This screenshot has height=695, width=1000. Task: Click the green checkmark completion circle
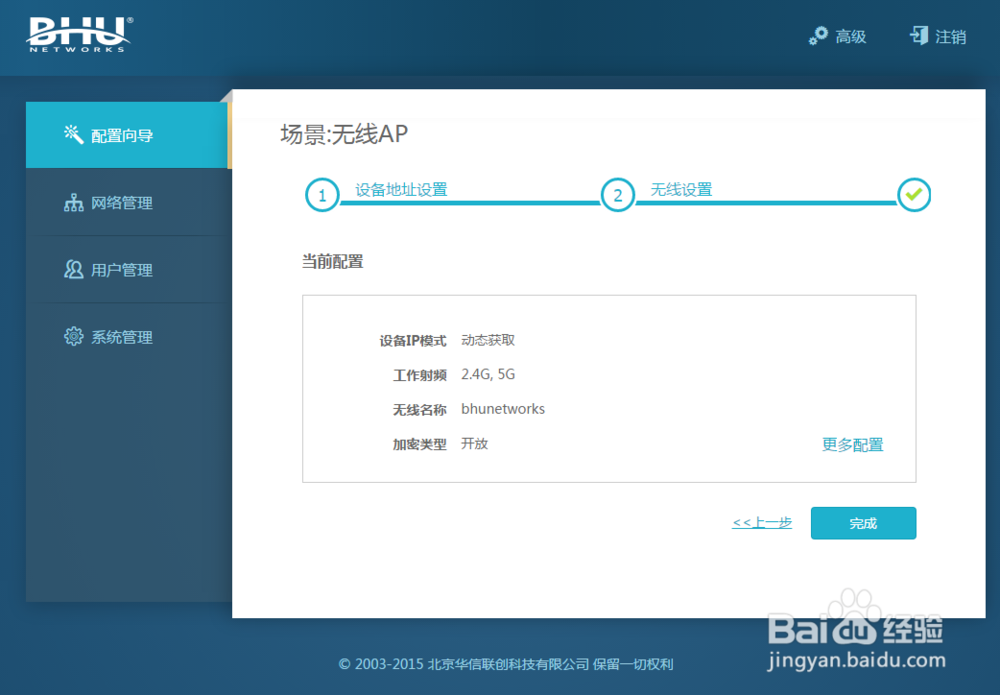click(914, 195)
